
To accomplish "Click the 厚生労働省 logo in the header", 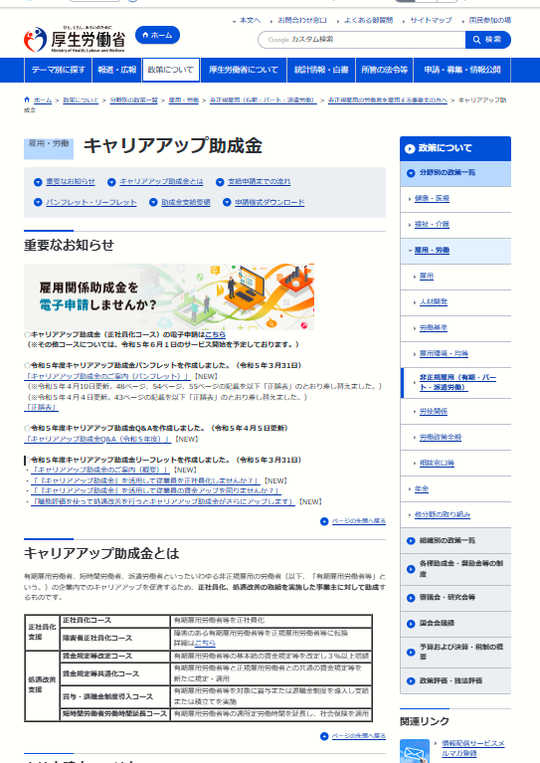I will (74, 39).
